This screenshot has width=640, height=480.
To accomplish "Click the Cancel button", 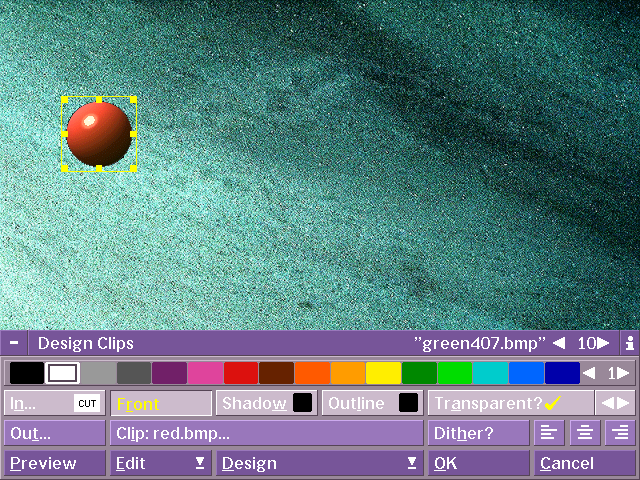I will click(584, 463).
